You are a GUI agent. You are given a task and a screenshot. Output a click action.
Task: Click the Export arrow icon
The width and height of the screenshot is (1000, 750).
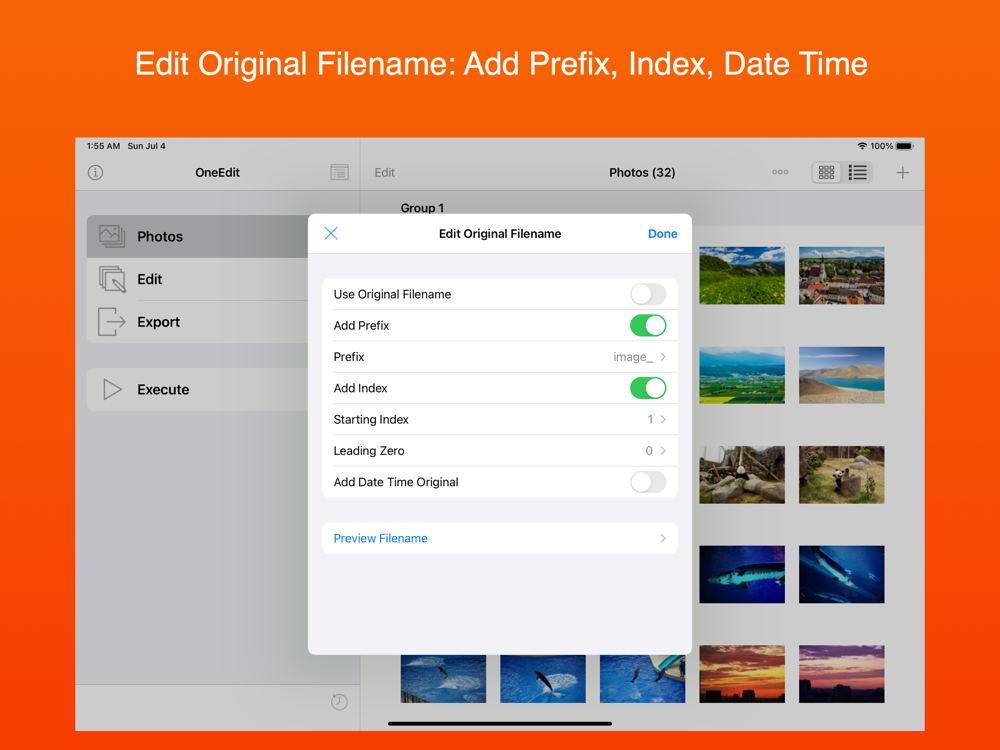(112, 322)
